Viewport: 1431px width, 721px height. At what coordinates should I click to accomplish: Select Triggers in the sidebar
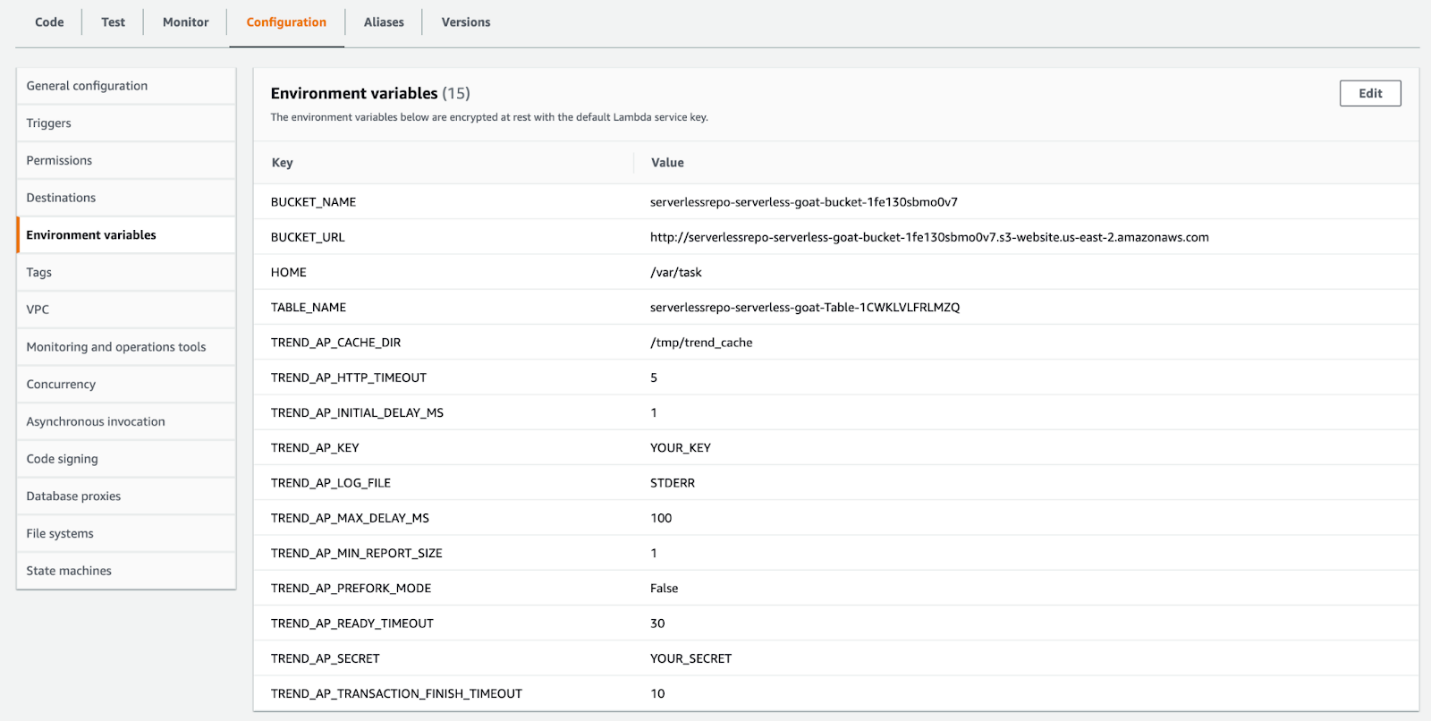[x=49, y=123]
